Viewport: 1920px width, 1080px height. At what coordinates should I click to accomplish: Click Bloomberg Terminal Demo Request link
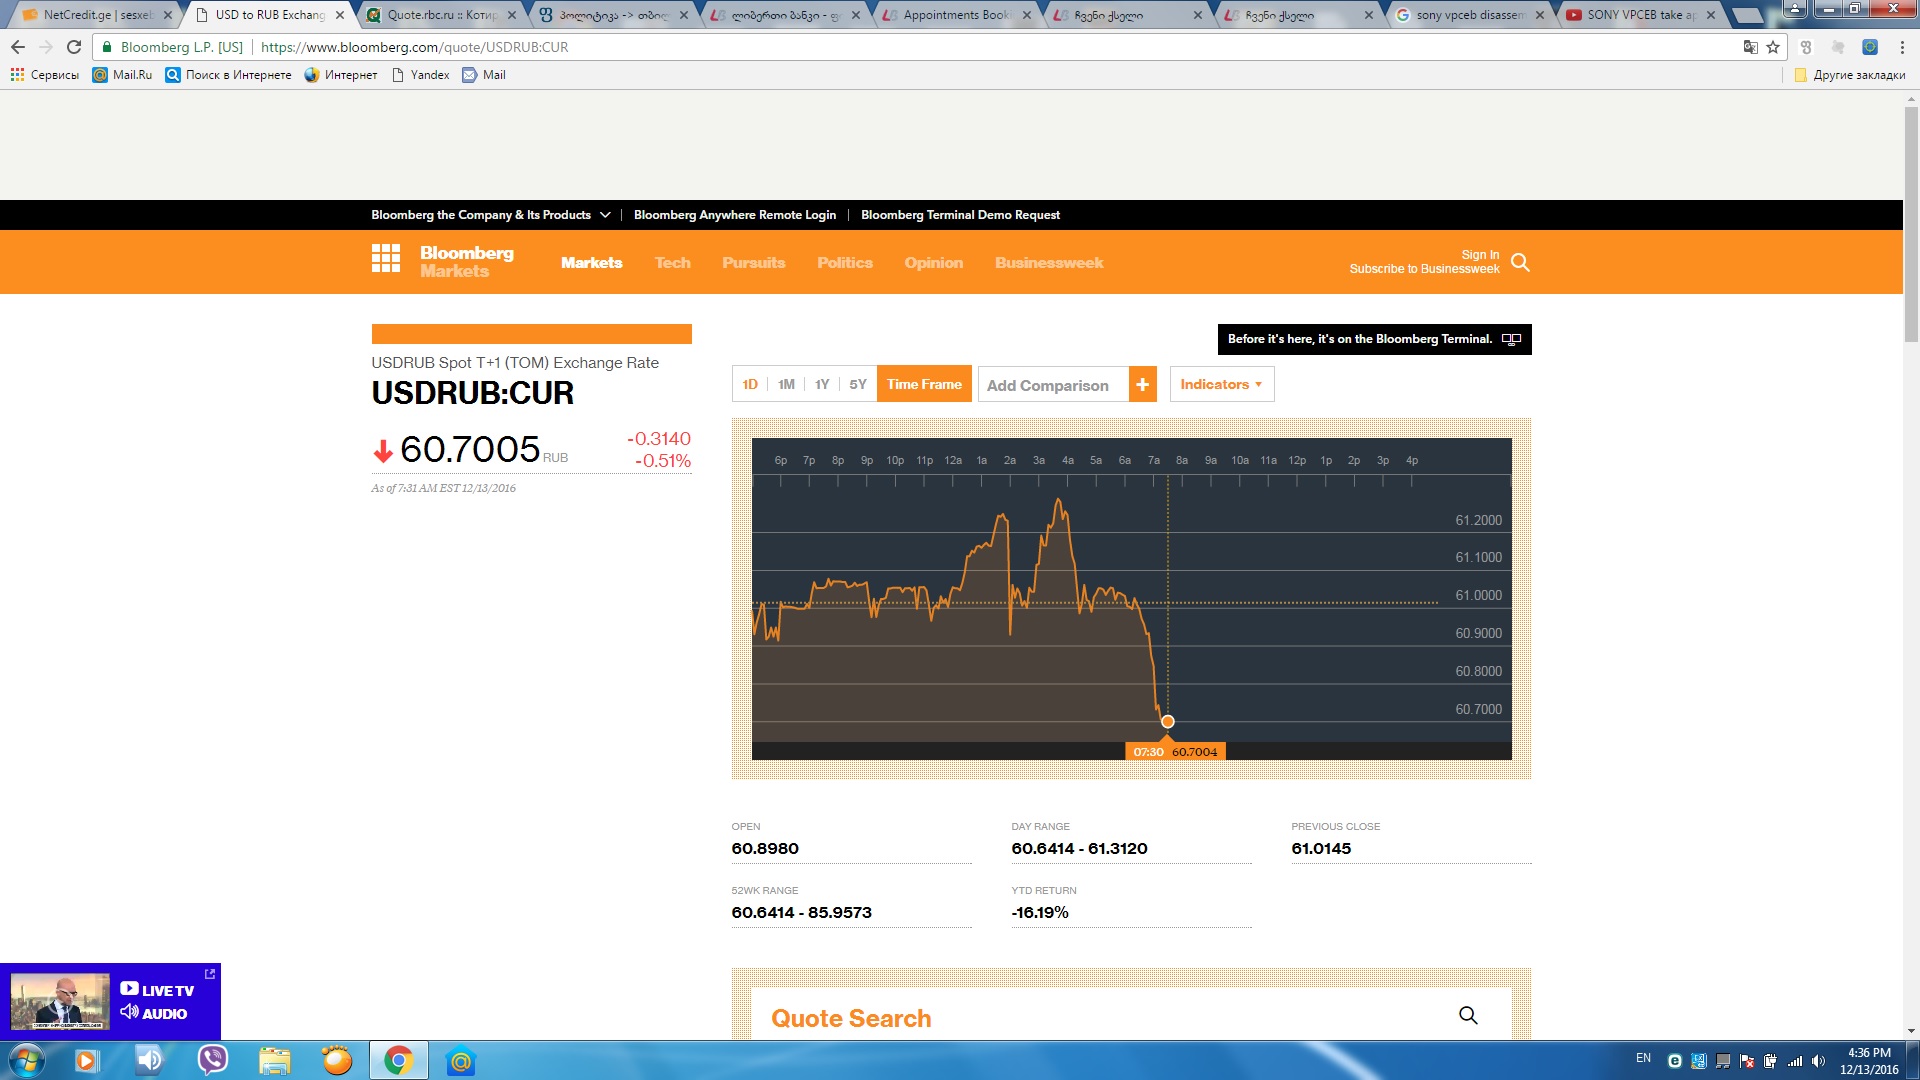960,215
